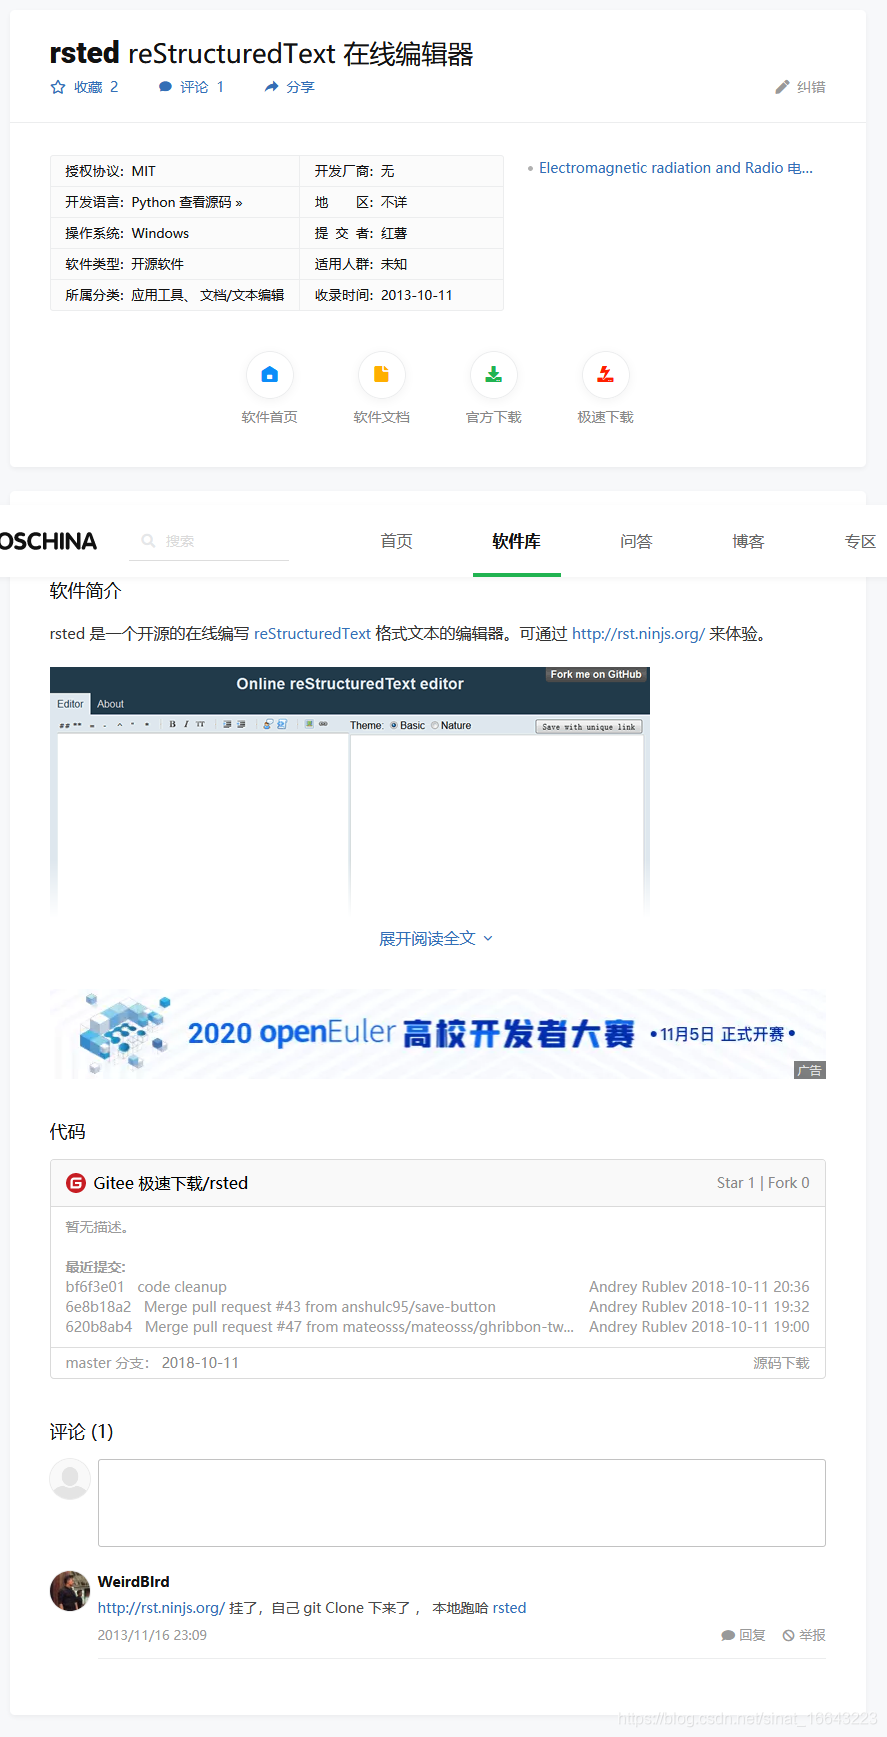The width and height of the screenshot is (887, 1737).
Task: Open the WeirdBird username link
Action: click(134, 1581)
